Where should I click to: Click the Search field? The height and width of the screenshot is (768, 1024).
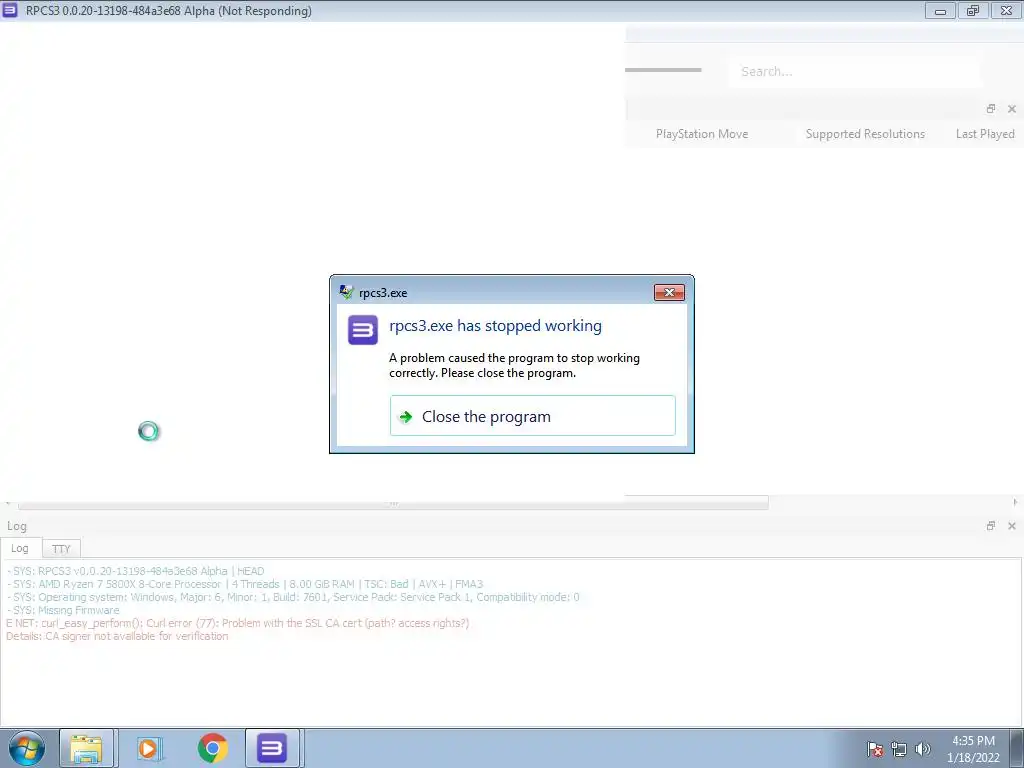[854, 71]
